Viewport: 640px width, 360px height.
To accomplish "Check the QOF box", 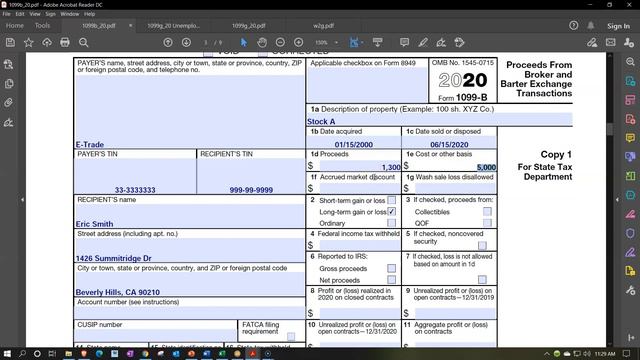I will point(487,223).
